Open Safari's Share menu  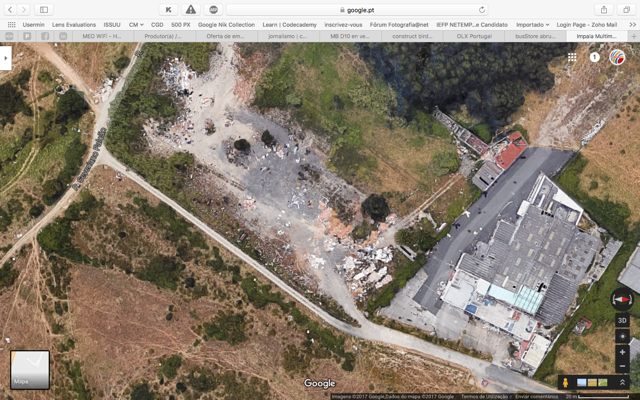point(604,9)
